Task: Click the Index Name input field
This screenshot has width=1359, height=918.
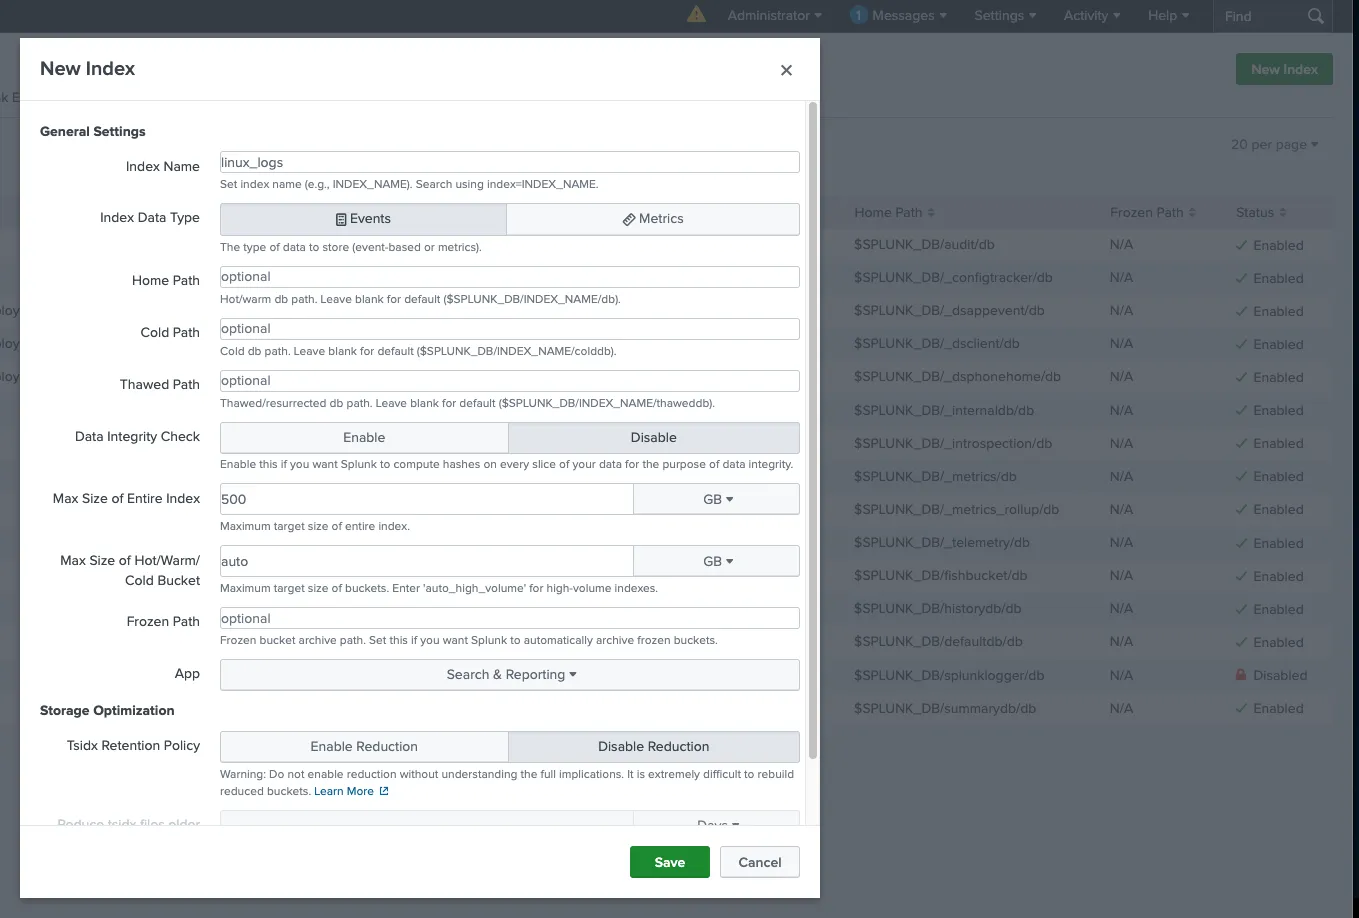Action: point(508,161)
